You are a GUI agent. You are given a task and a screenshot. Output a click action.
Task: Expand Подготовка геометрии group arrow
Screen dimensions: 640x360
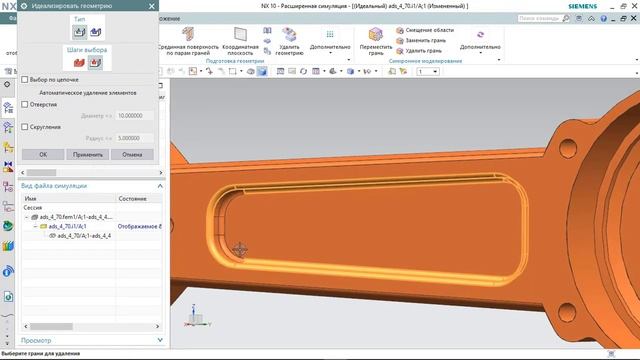click(349, 60)
